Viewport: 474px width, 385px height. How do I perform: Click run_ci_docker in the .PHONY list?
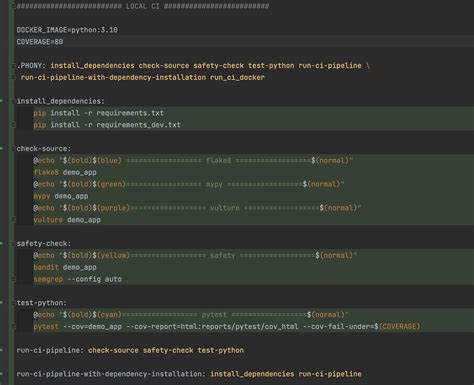pos(237,78)
